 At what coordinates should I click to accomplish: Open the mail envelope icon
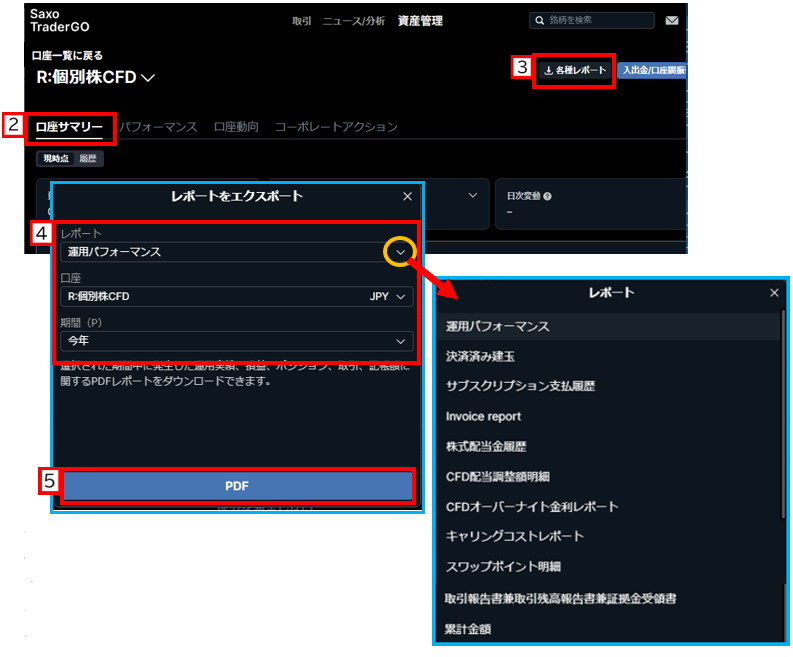[x=672, y=21]
